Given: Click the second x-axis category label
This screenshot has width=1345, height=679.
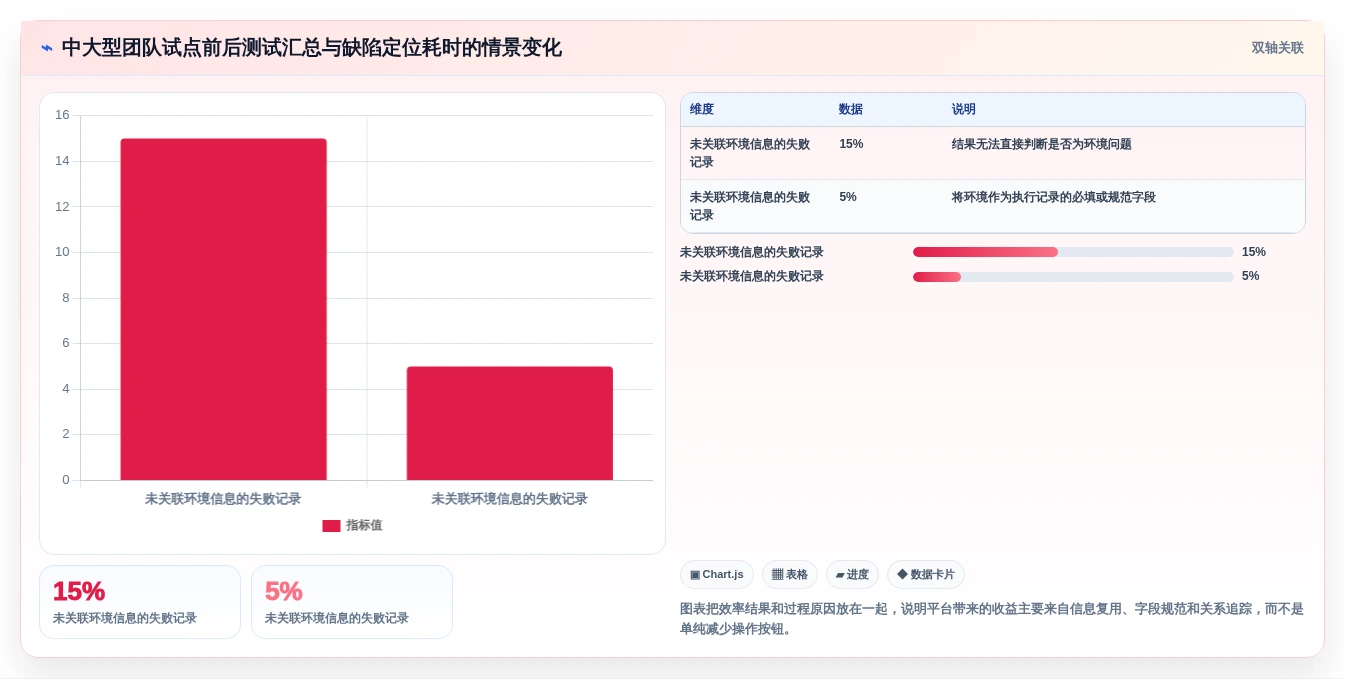Looking at the screenshot, I should tap(510, 499).
